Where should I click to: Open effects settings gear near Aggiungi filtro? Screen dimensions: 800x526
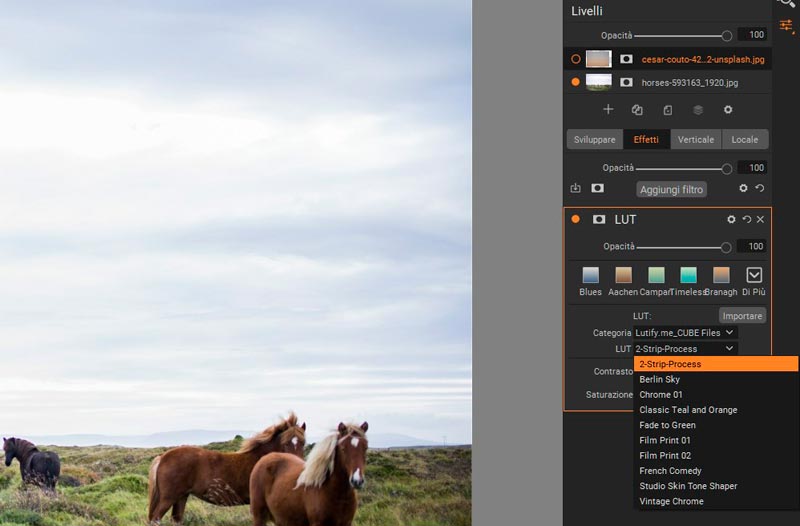(743, 188)
